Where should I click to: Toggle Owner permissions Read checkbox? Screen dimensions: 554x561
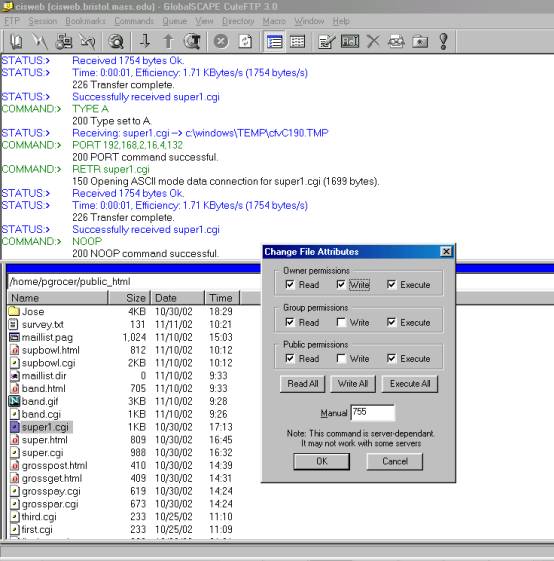[x=290, y=284]
